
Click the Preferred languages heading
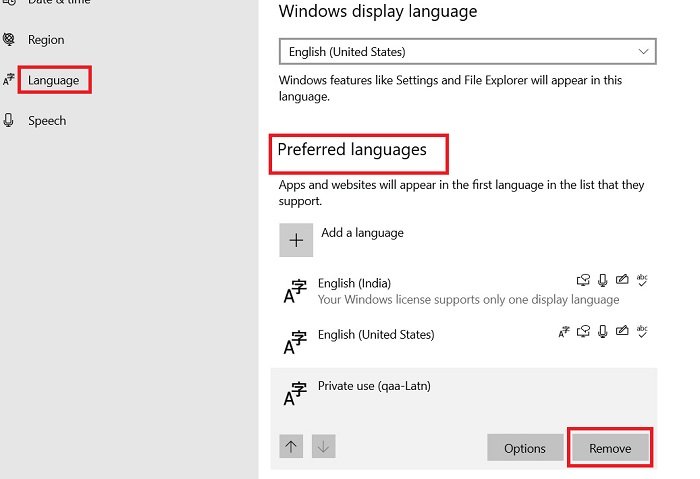[x=352, y=150]
